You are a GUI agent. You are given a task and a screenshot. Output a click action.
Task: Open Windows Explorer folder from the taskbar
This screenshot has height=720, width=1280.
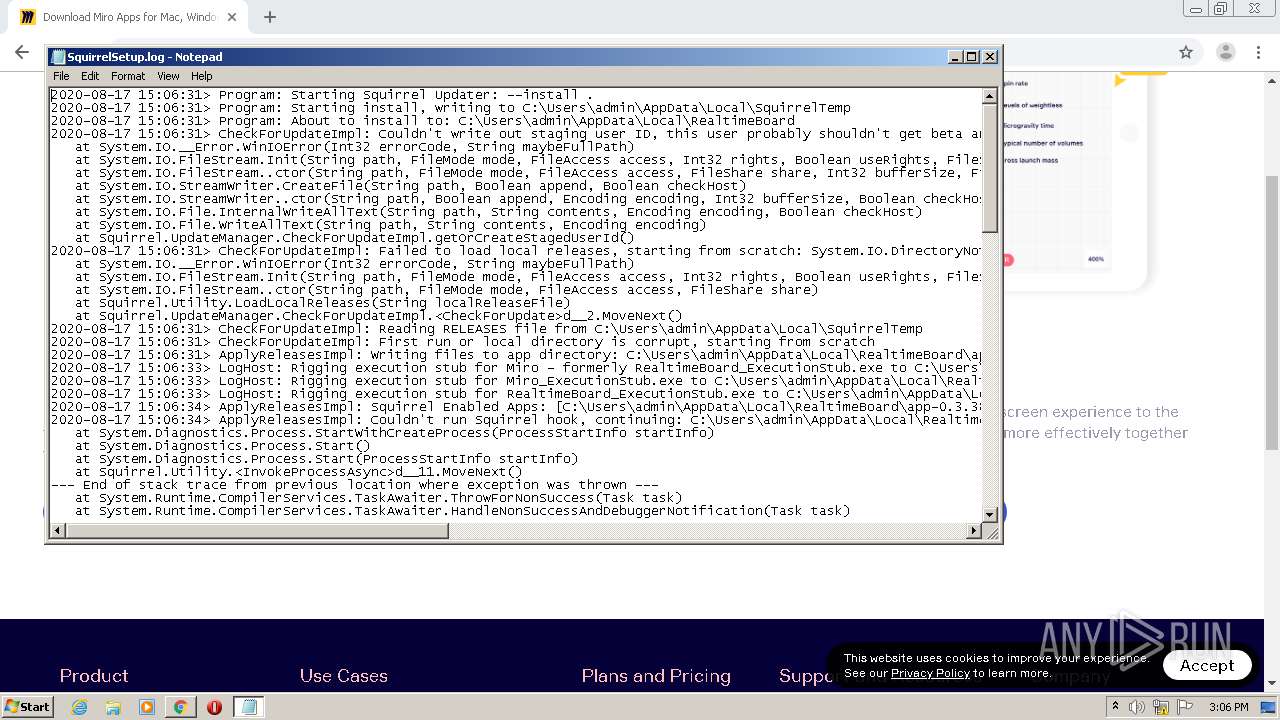click(x=113, y=707)
